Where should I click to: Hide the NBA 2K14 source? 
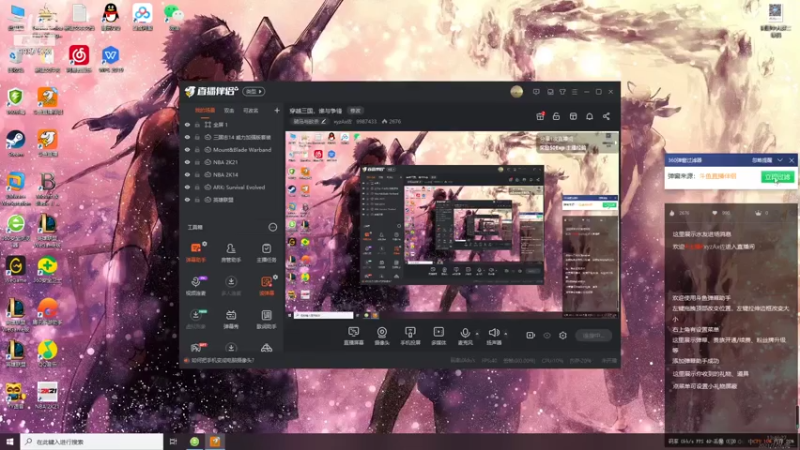(x=187, y=174)
